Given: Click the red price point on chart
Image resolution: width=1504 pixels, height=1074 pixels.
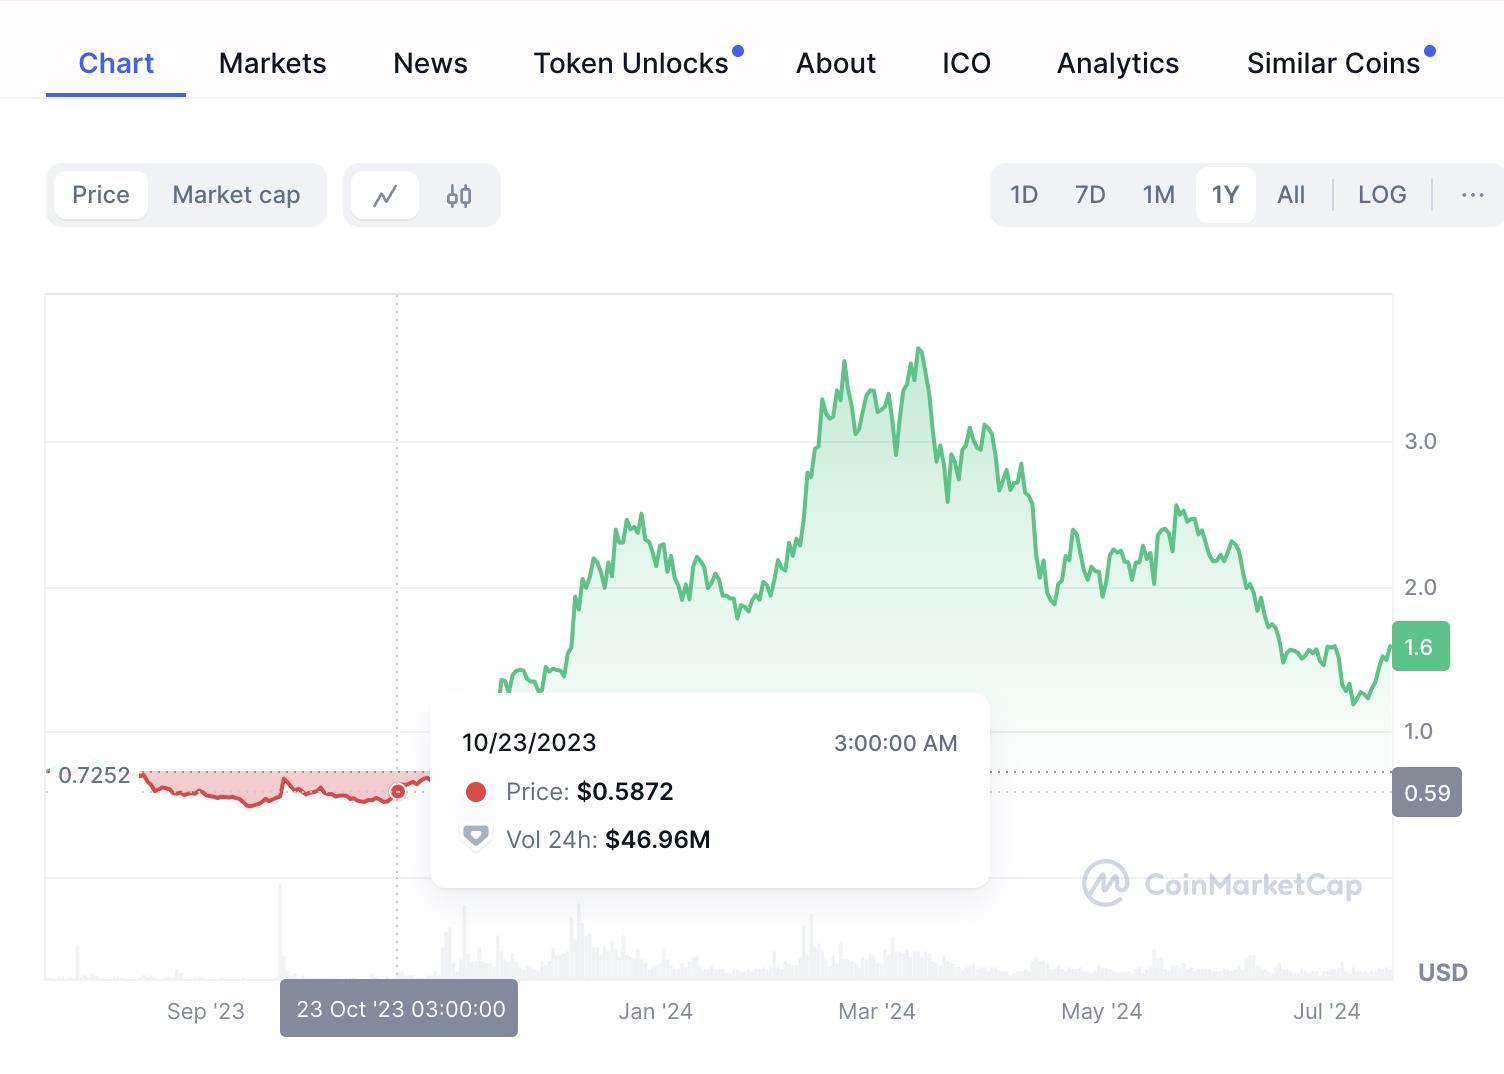Looking at the screenshot, I should [398, 791].
